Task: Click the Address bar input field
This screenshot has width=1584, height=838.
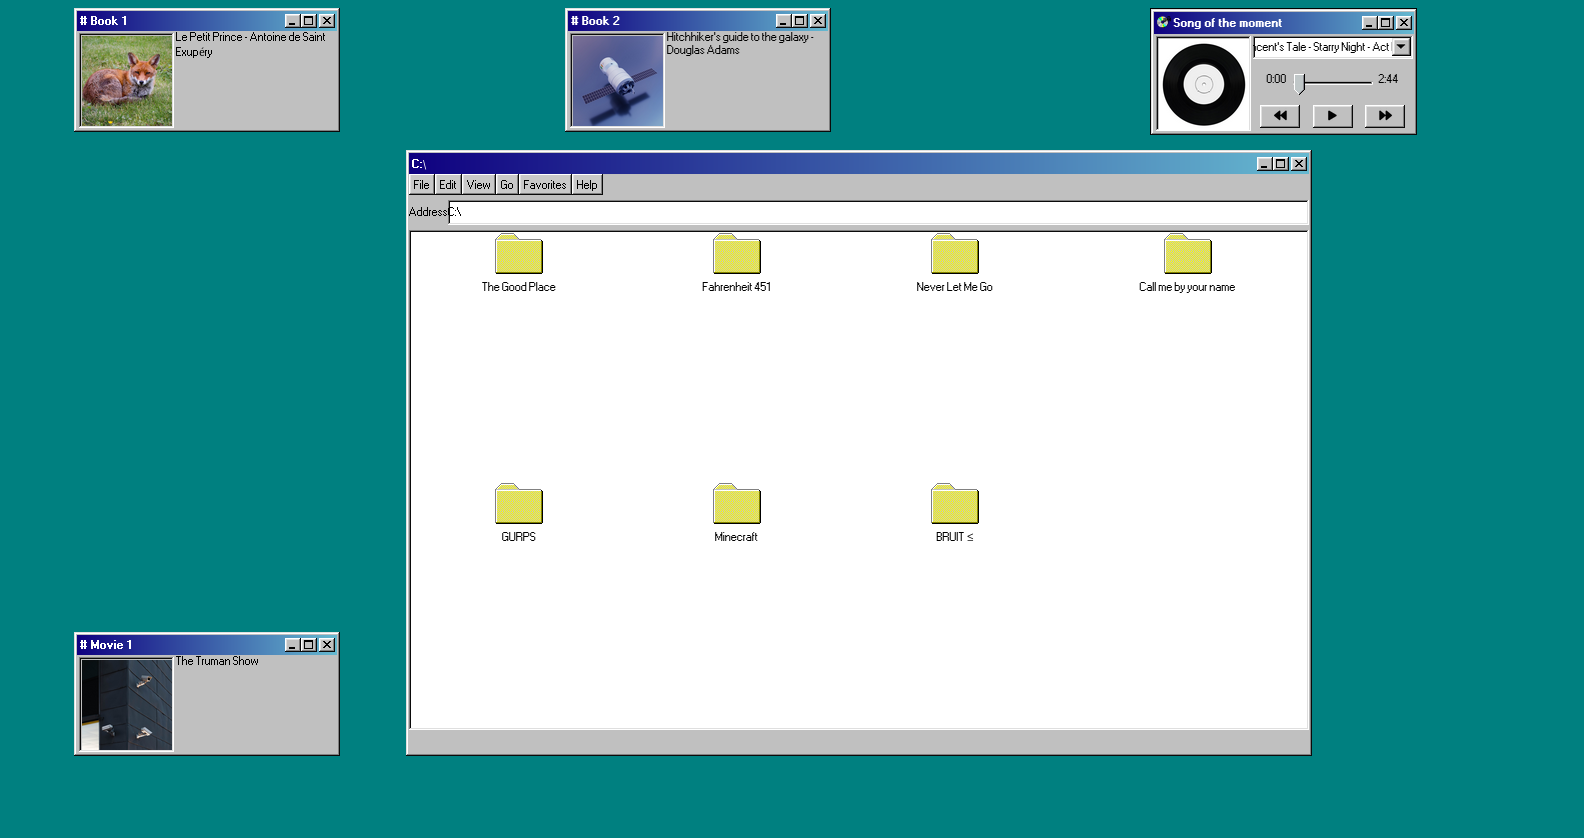Action: 876,212
